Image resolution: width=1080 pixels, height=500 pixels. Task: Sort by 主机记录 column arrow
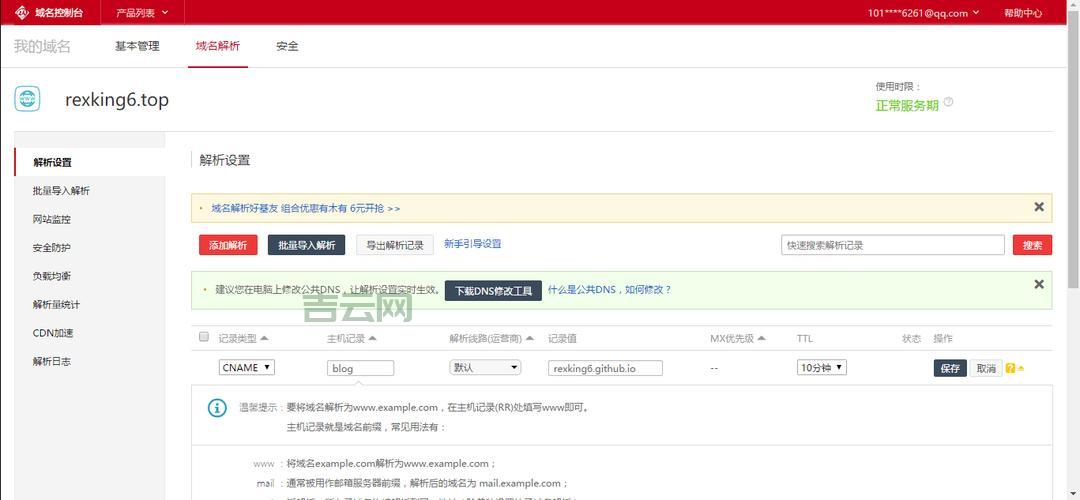tap(373, 339)
